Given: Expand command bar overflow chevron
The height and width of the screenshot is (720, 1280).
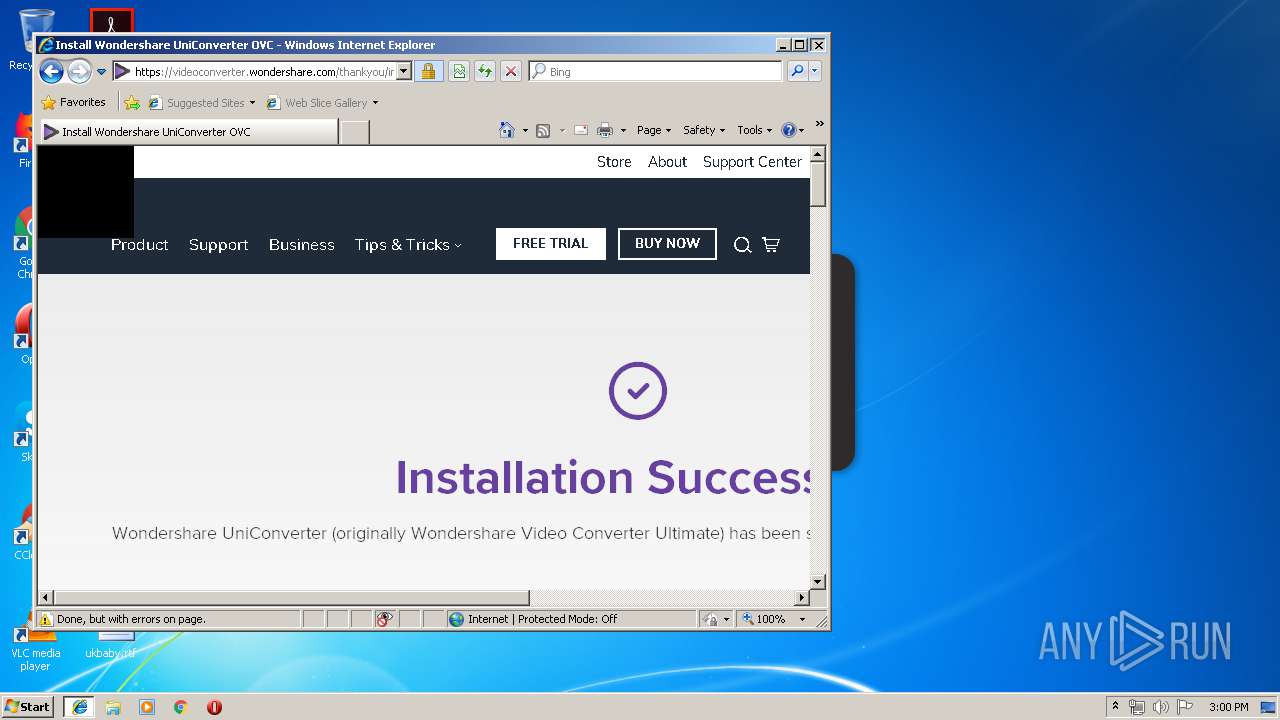Looking at the screenshot, I should (819, 124).
